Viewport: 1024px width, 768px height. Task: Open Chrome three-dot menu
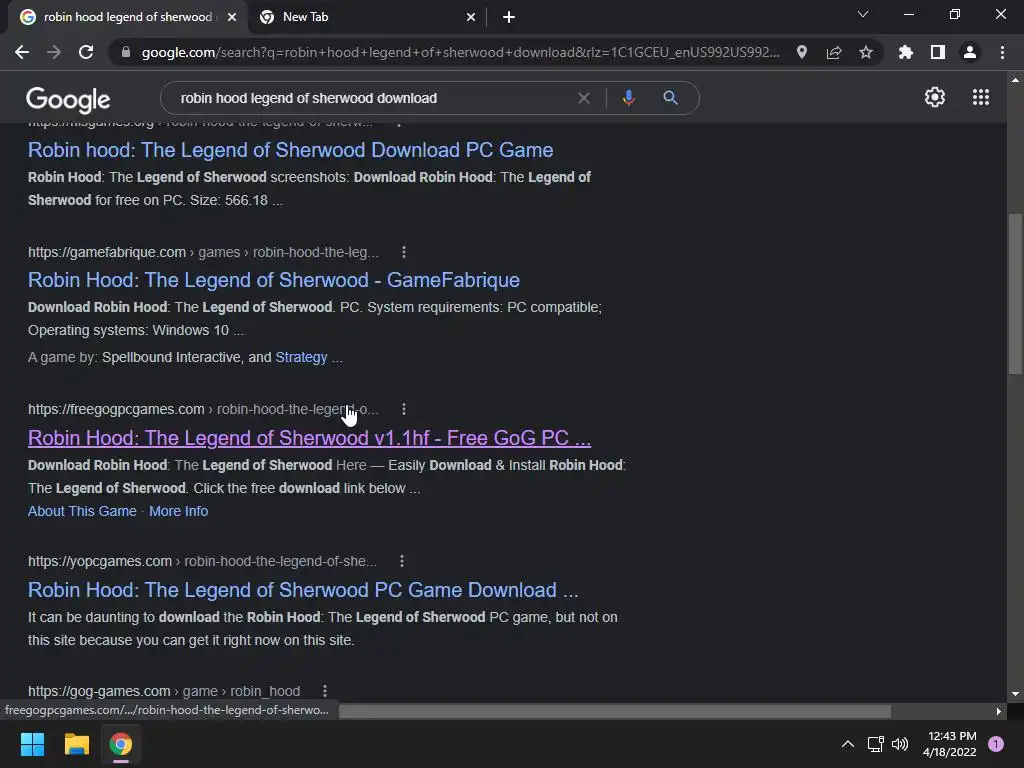tap(1002, 52)
